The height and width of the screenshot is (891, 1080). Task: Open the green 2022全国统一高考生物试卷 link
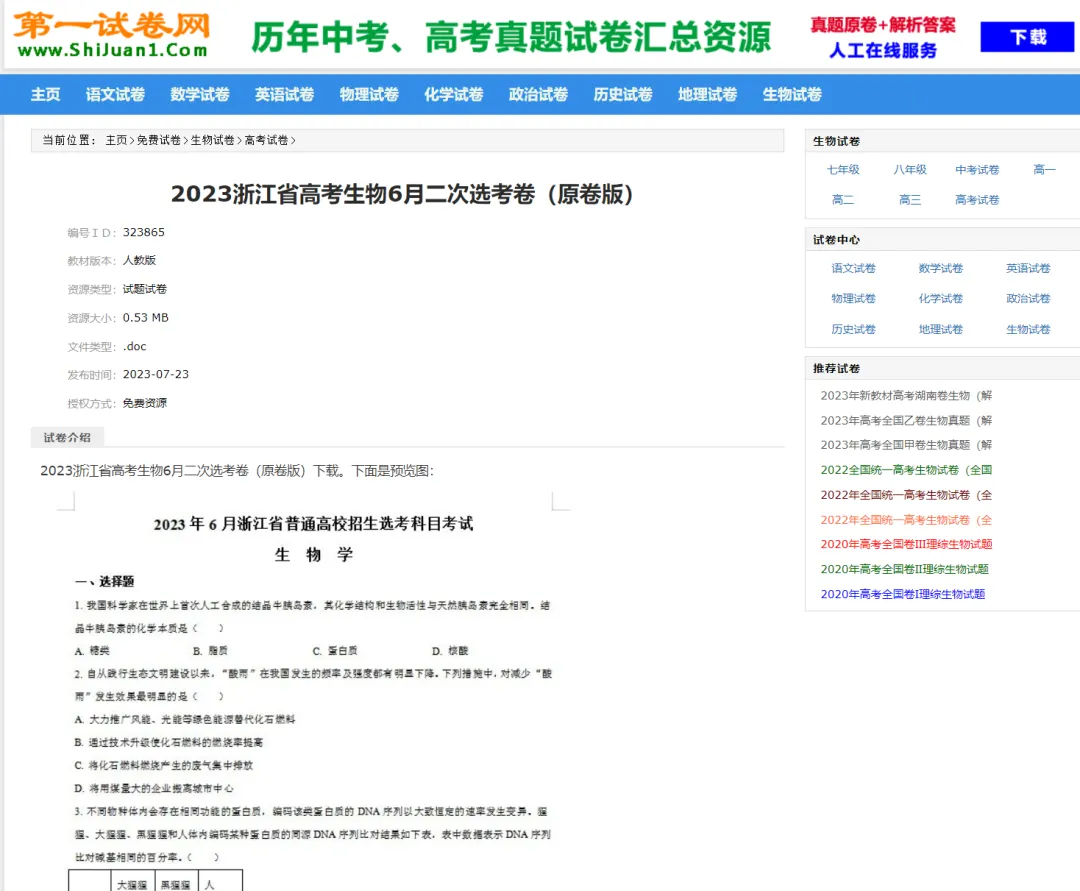pyautogui.click(x=906, y=470)
